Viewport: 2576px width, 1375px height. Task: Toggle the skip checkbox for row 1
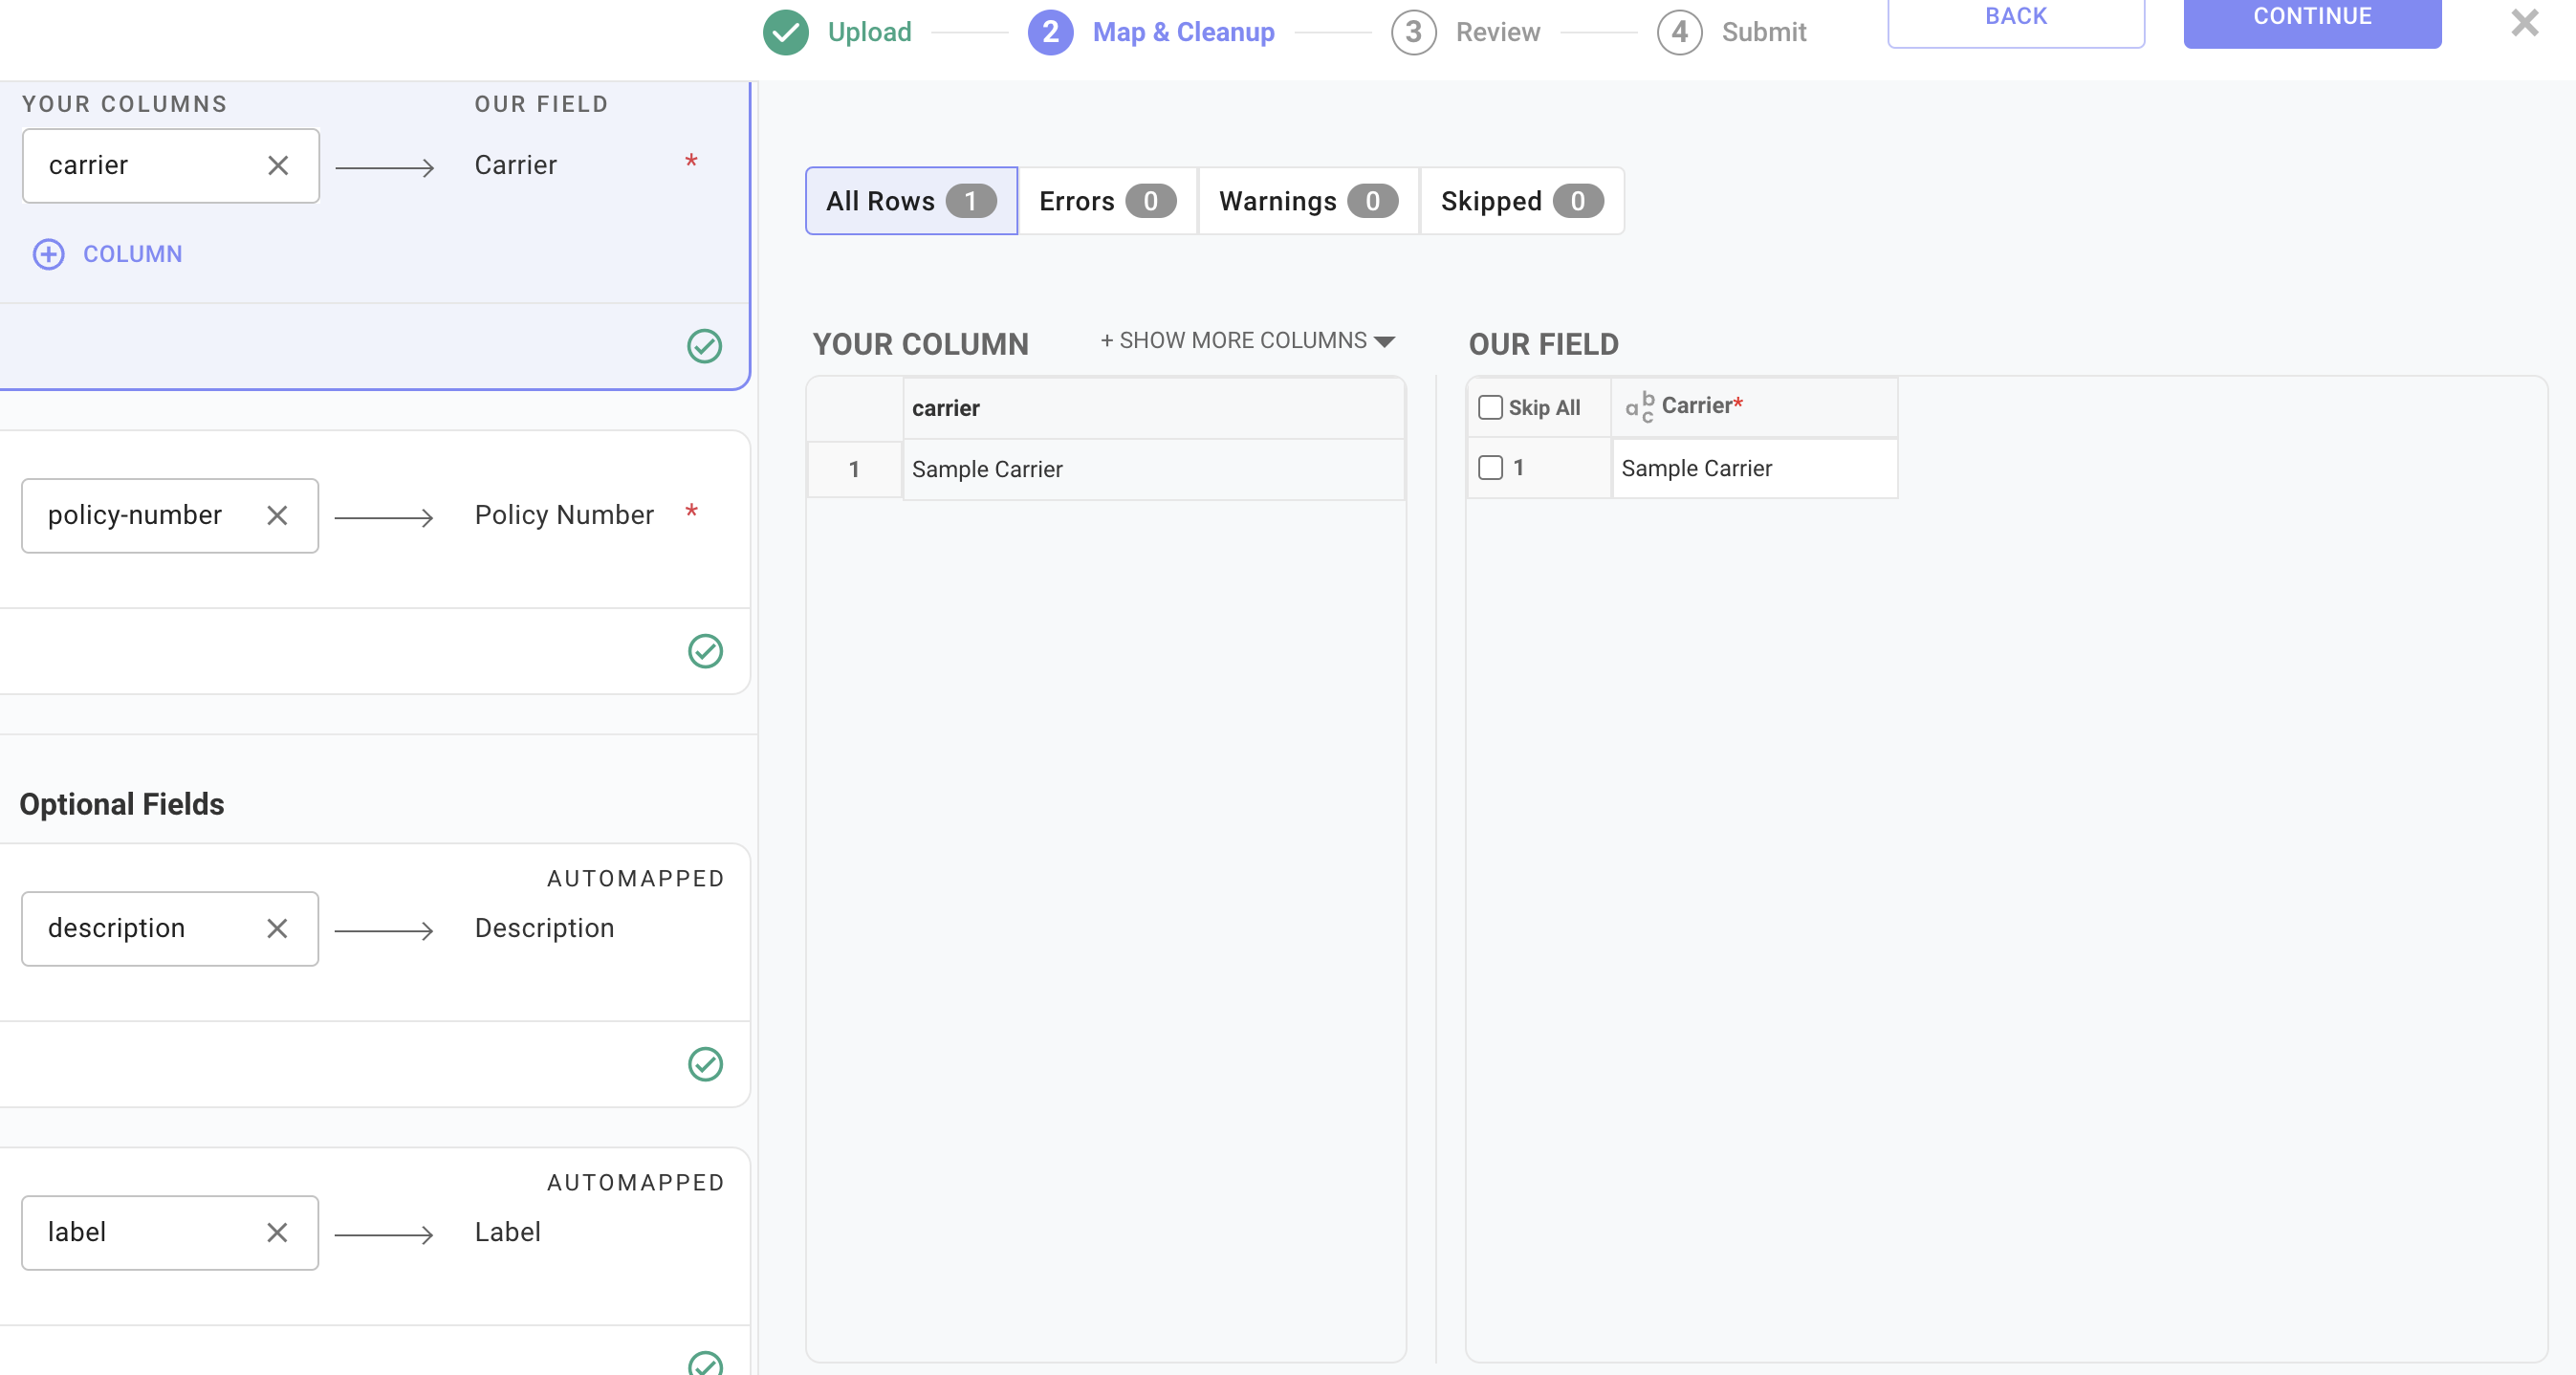coord(1490,467)
